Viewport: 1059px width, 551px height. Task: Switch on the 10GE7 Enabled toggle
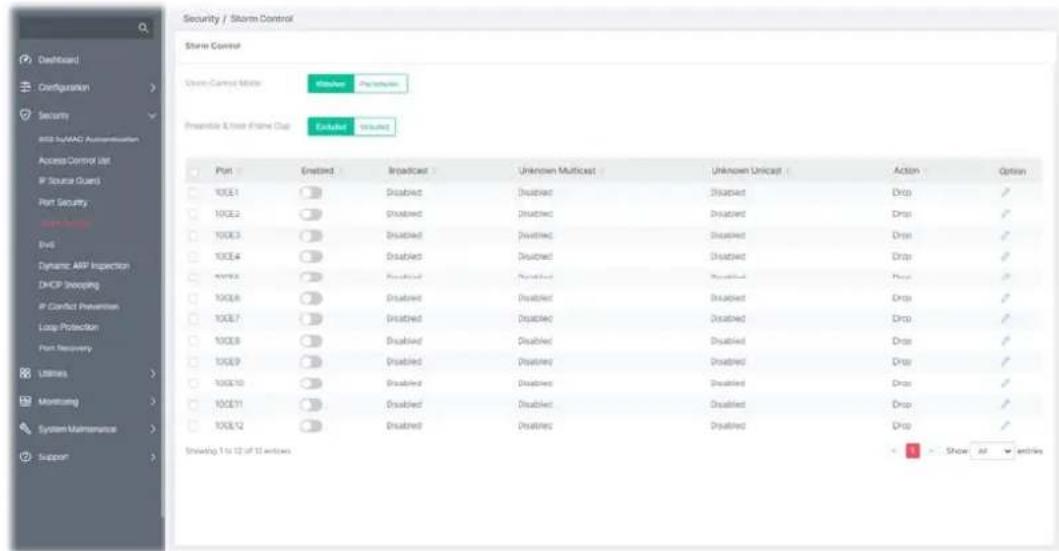tap(311, 318)
